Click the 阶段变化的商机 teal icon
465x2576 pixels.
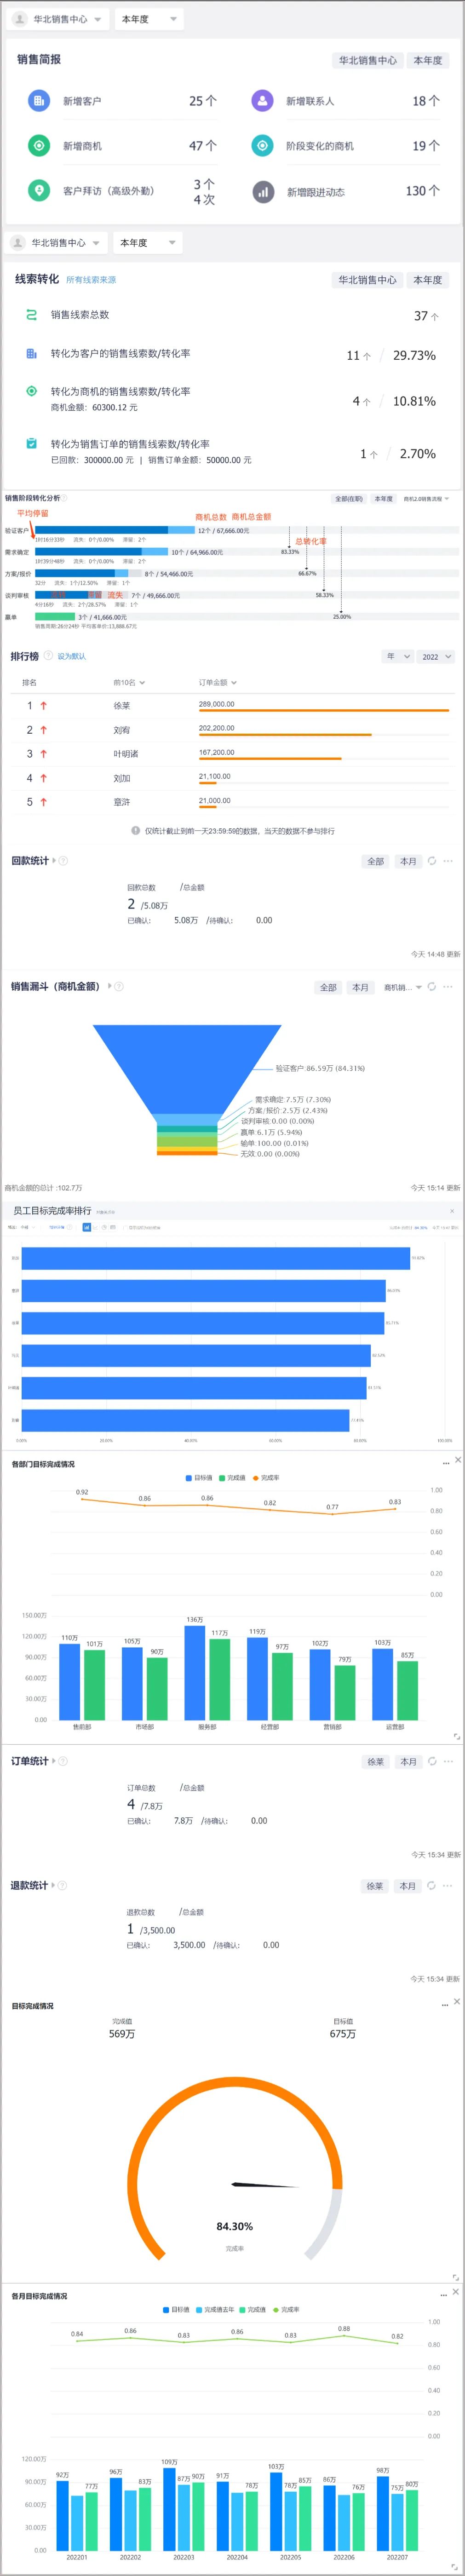click(262, 146)
